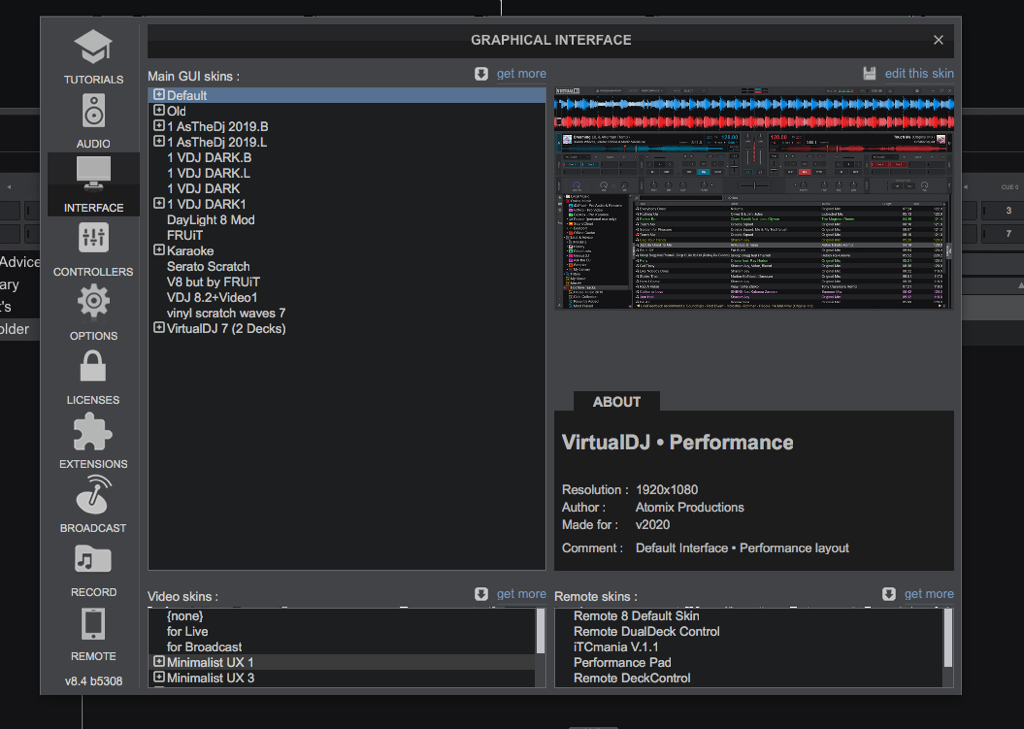The height and width of the screenshot is (729, 1024).
Task: Select the Remote 8 Default Skin entry
Action: coord(636,616)
